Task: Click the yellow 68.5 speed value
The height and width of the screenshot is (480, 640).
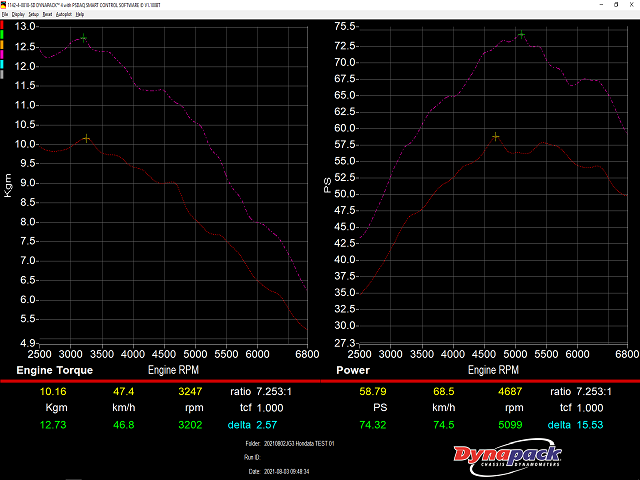Action: [x=444, y=392]
